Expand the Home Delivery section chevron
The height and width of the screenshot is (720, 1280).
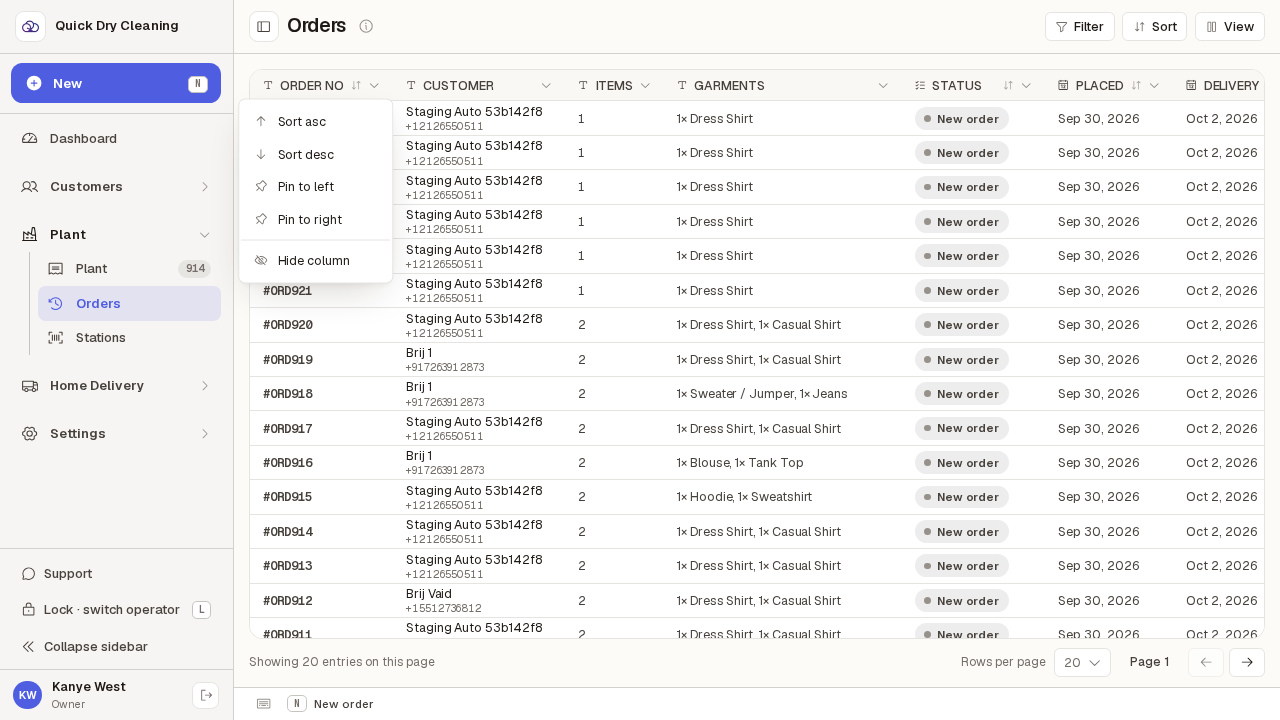point(205,386)
